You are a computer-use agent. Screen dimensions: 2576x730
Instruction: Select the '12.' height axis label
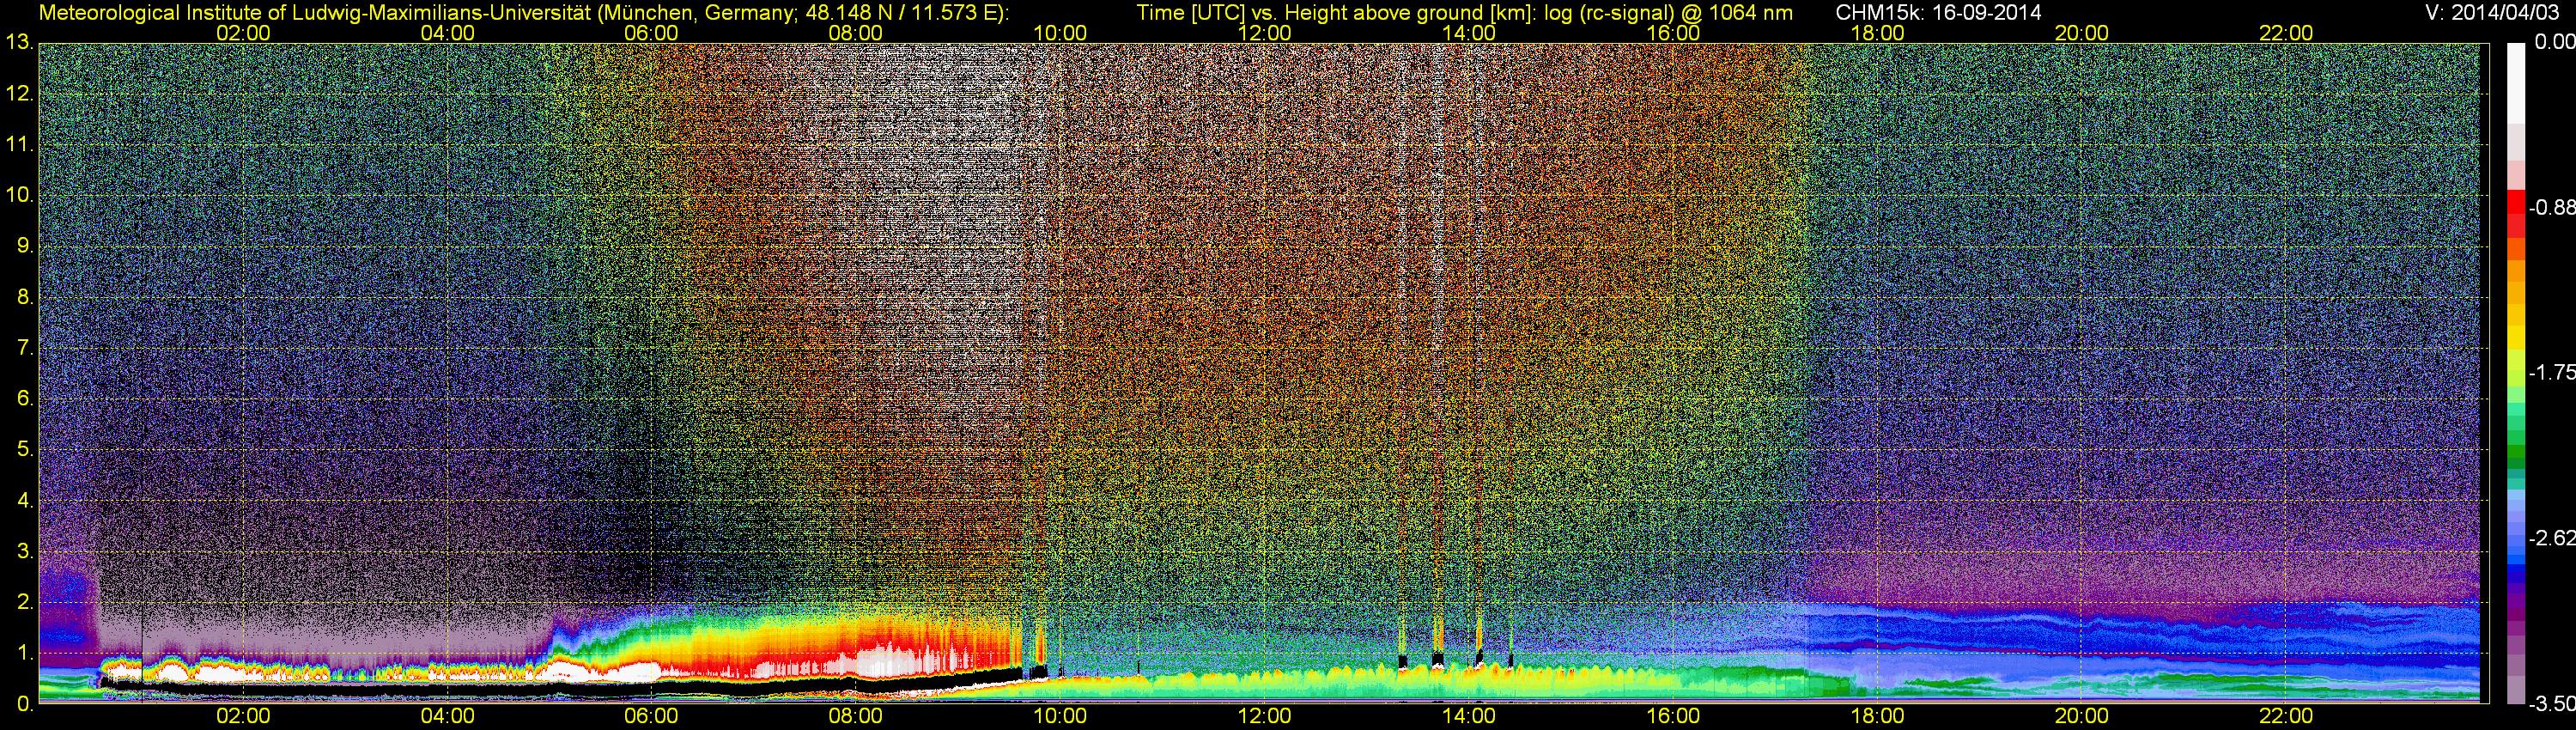coord(19,94)
